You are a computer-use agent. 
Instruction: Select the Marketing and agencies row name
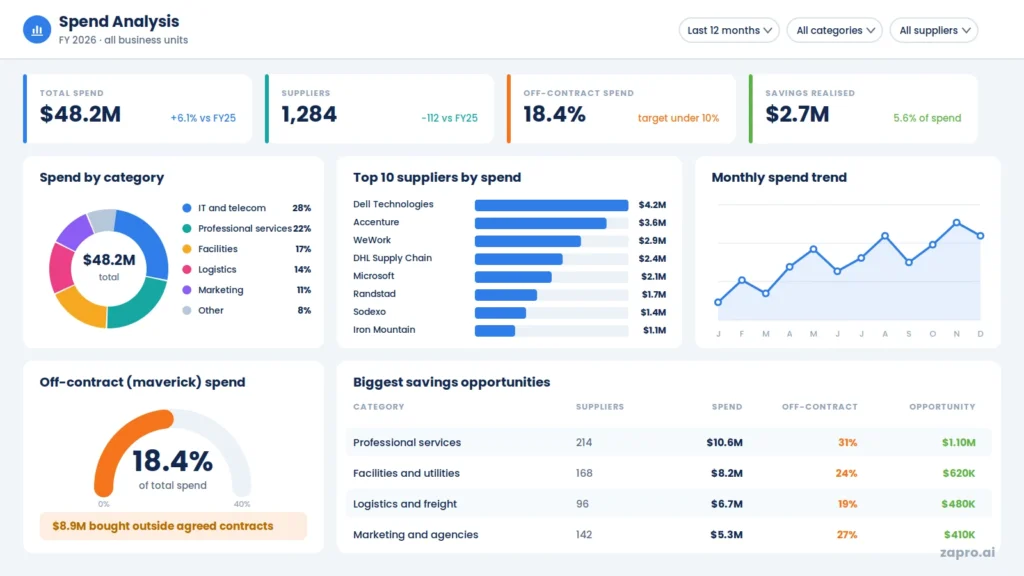[x=415, y=535]
